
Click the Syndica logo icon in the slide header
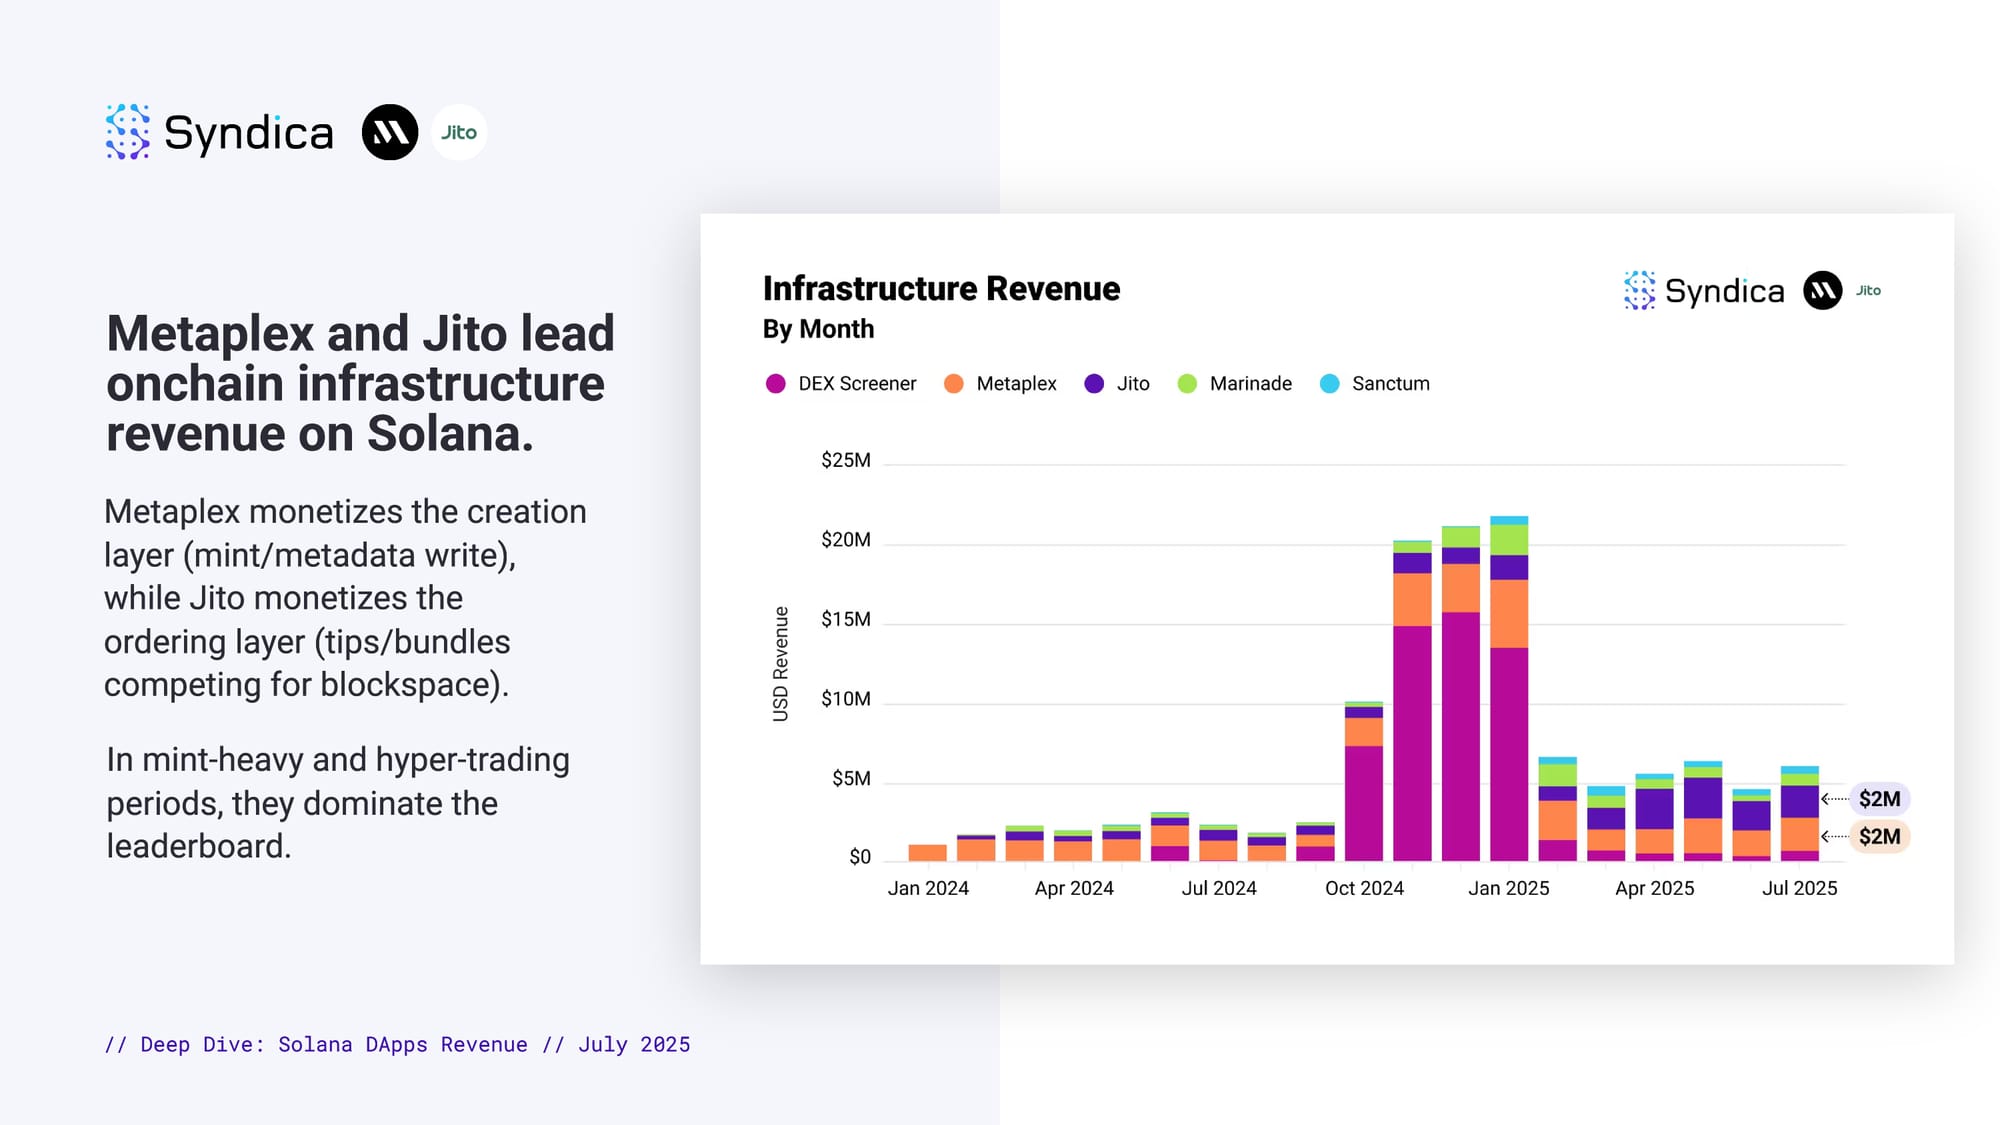pos(128,132)
